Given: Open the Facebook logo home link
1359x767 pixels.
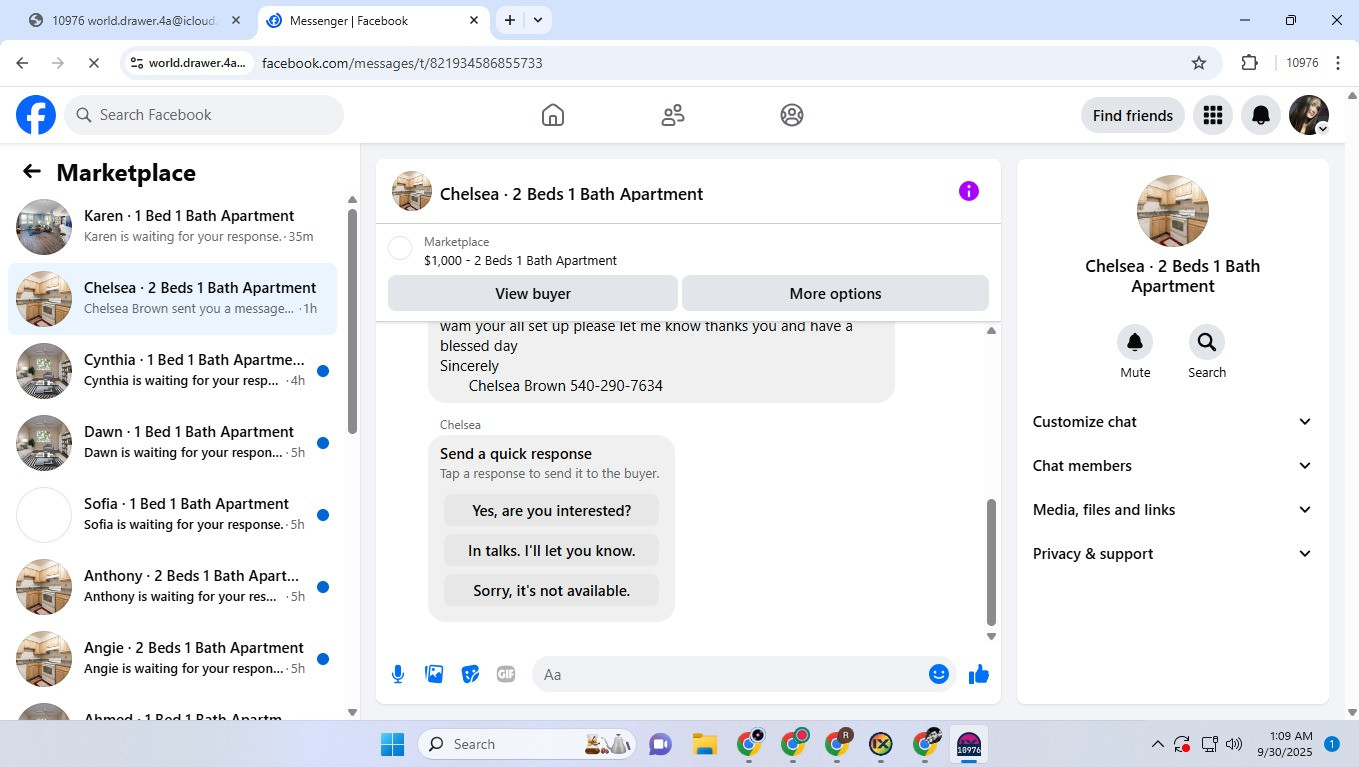Looking at the screenshot, I should [x=36, y=115].
